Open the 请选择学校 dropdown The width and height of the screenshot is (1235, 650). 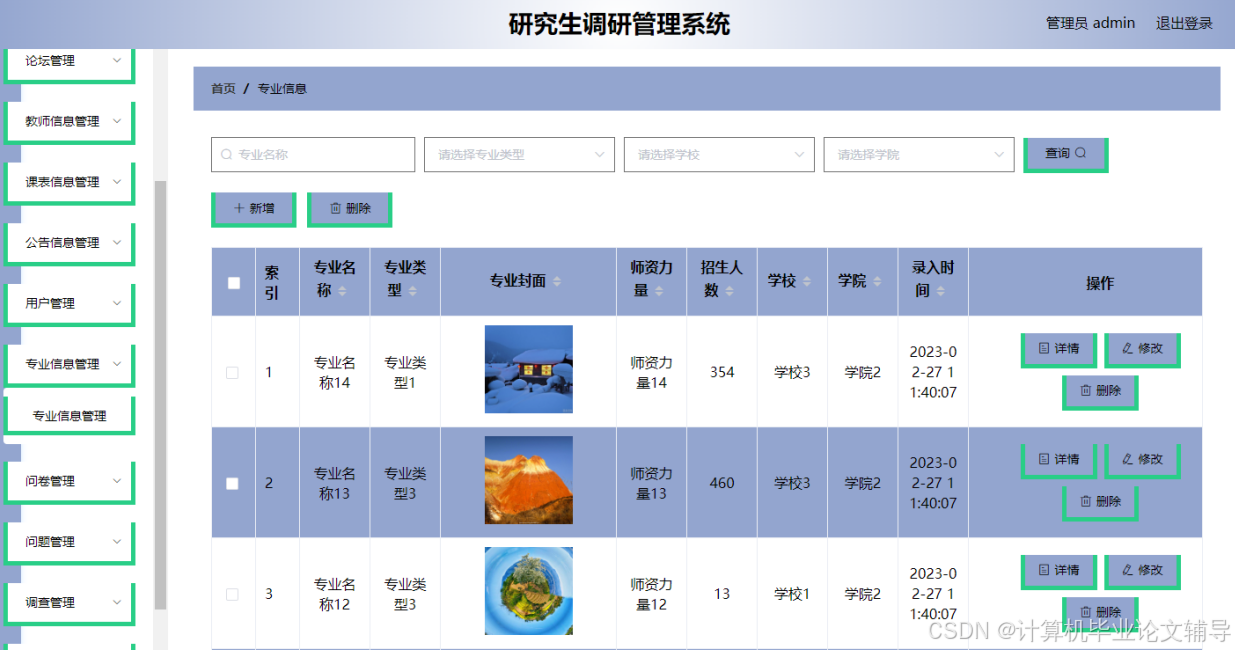719,154
